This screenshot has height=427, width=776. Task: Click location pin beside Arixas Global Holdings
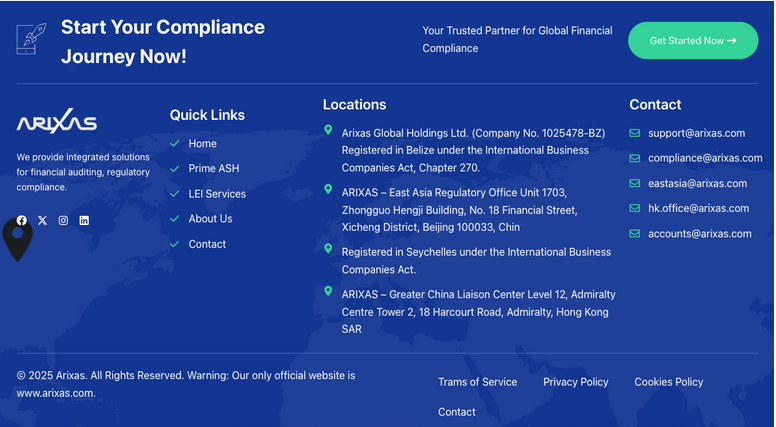[328, 130]
